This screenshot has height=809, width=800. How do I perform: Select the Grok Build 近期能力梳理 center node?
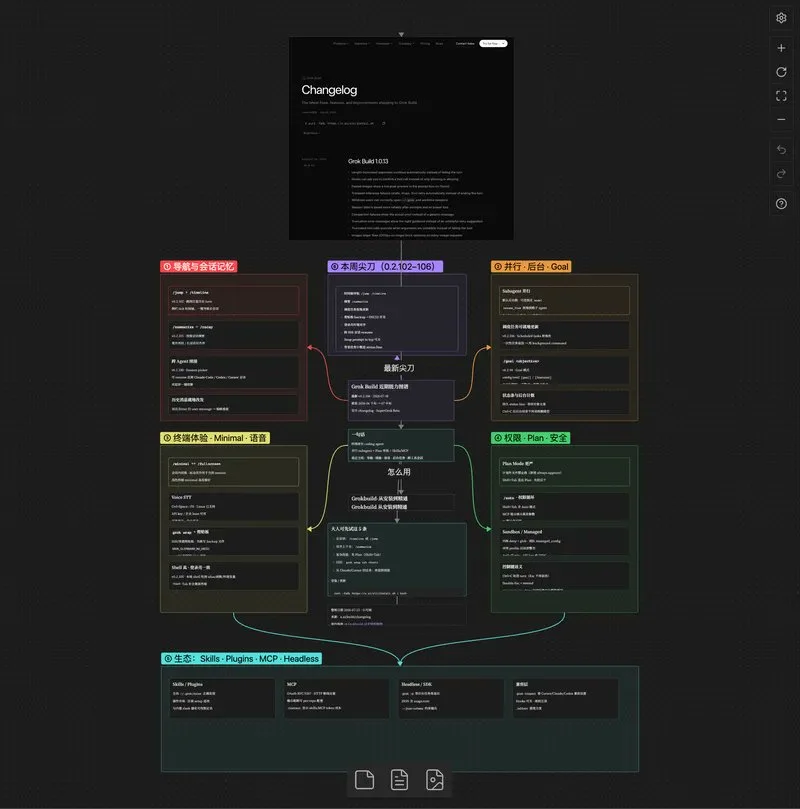coord(401,400)
